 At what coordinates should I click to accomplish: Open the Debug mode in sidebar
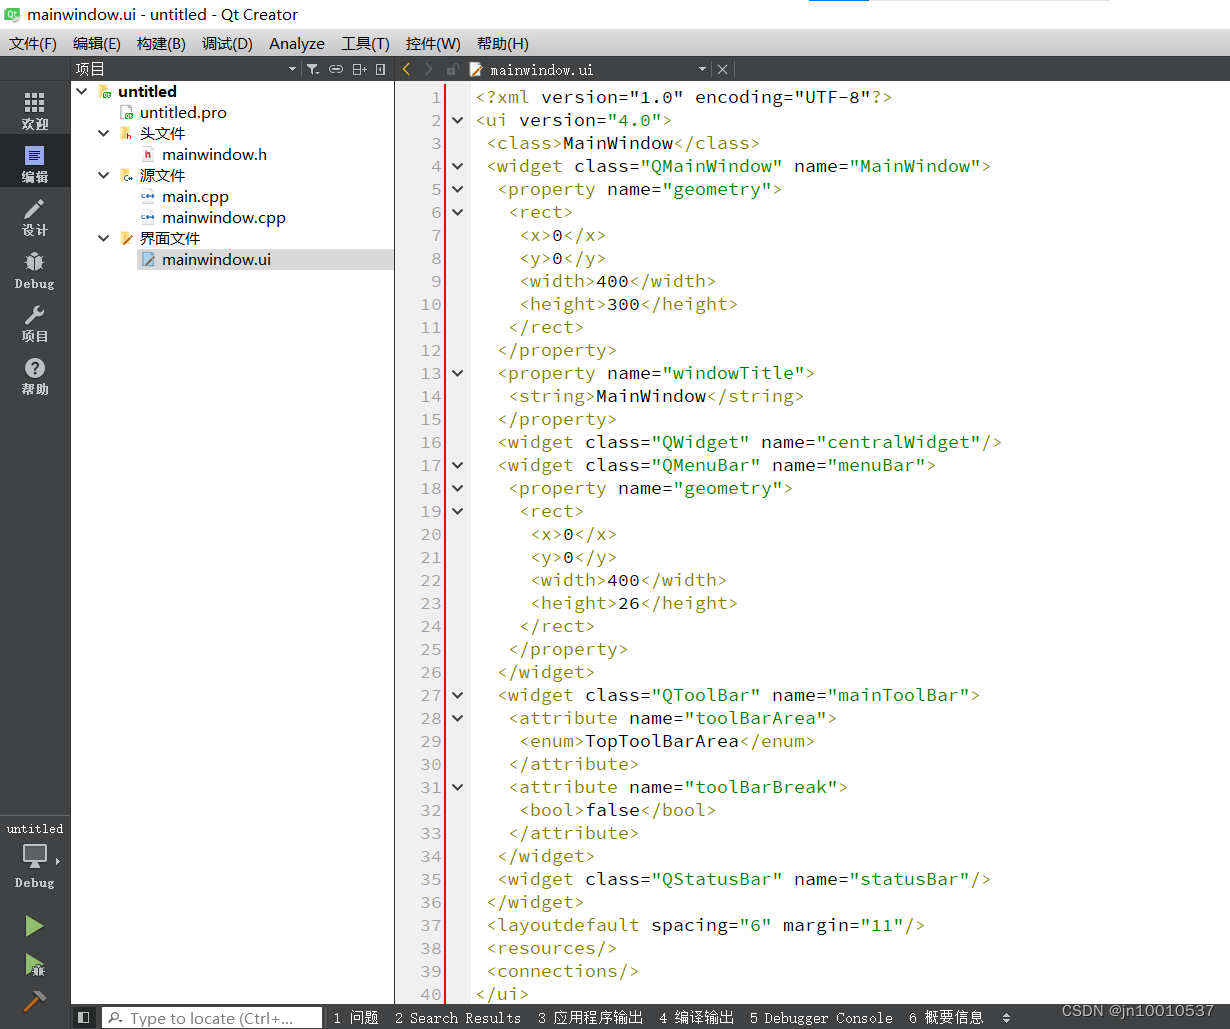pos(35,270)
